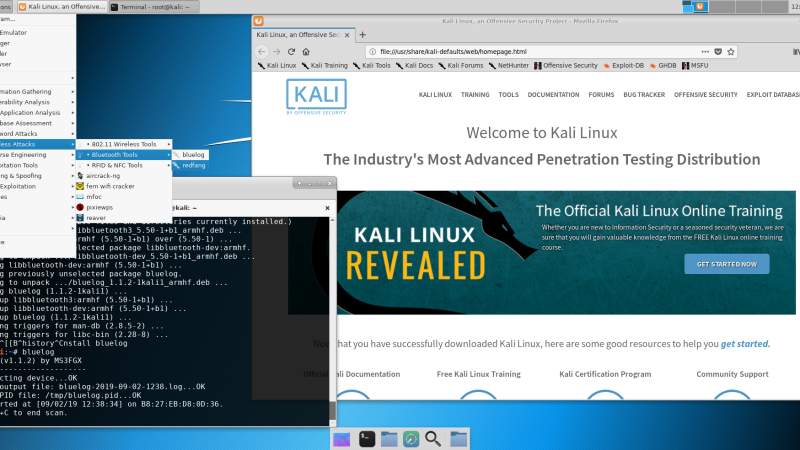Open a new Firefox tab
Image resolution: width=800 pixels, height=450 pixels.
point(362,35)
